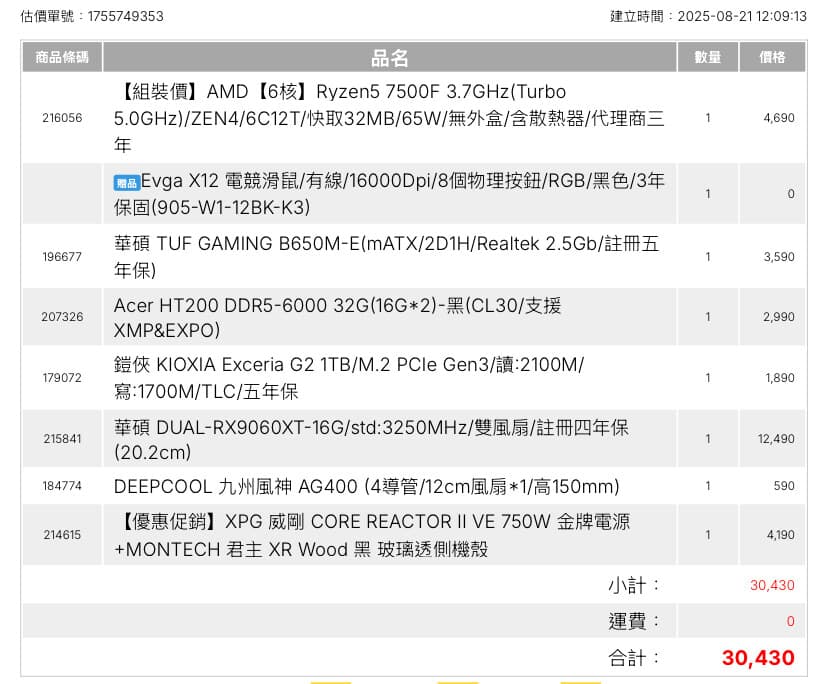Open the AMD Ryzen5 7500F product name
The image size is (828, 684).
click(389, 118)
